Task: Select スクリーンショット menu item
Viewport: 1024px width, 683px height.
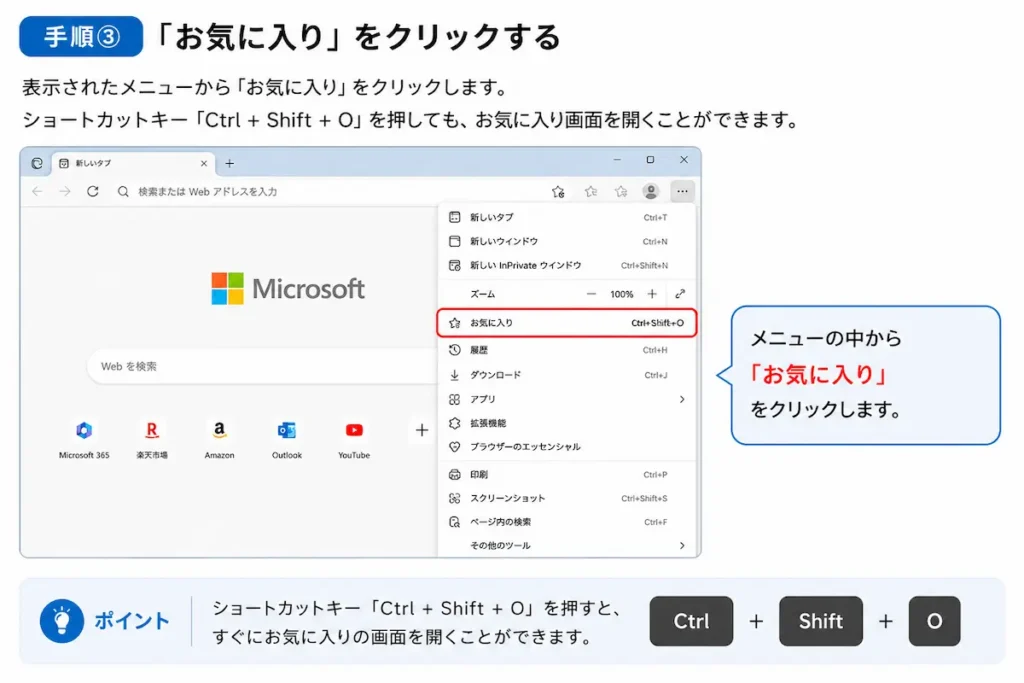Action: [x=567, y=498]
